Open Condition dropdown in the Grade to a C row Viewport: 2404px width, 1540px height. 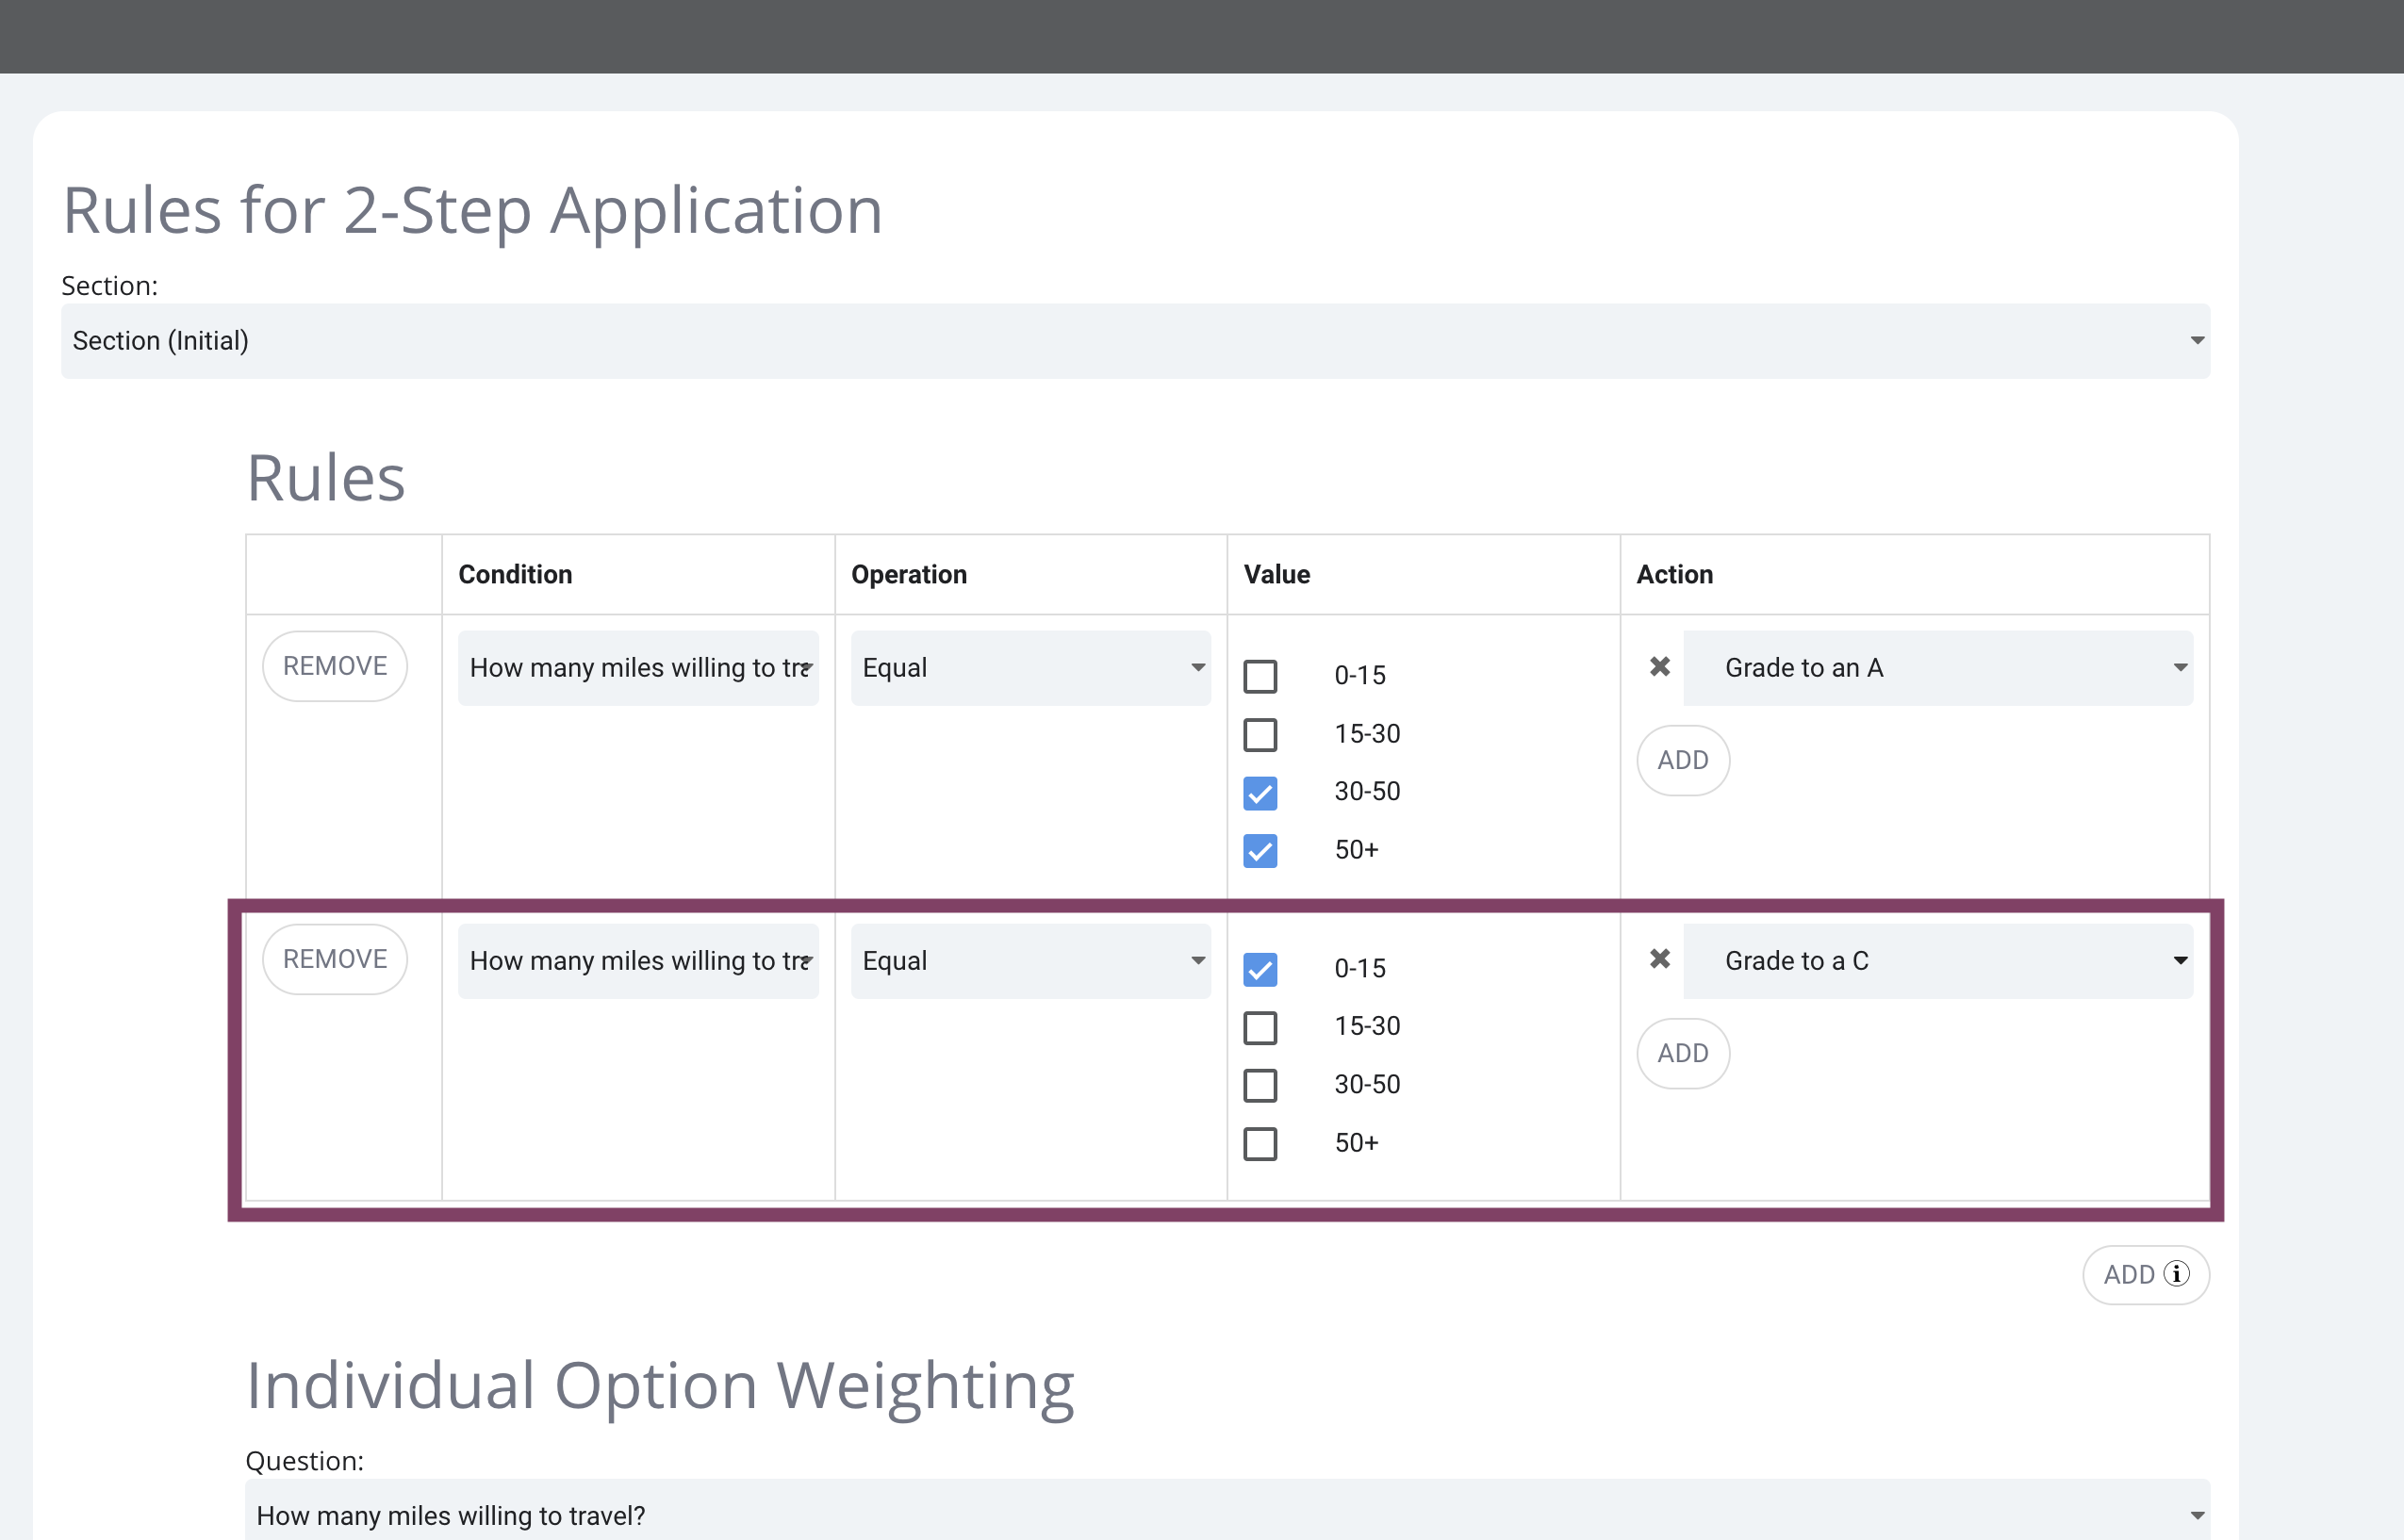(x=638, y=961)
